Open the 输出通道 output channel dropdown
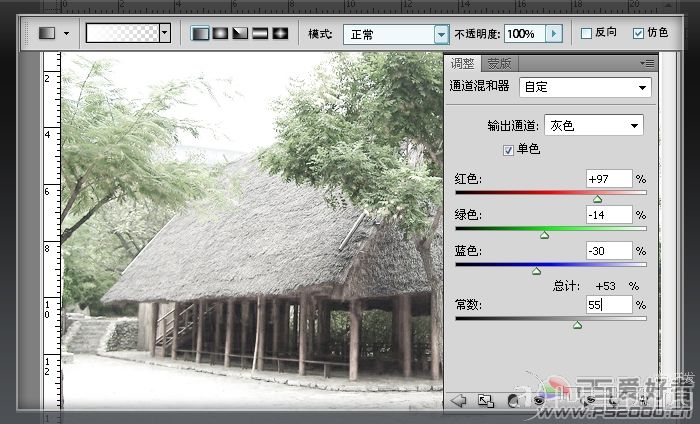Image resolution: width=700 pixels, height=424 pixels. click(x=594, y=125)
